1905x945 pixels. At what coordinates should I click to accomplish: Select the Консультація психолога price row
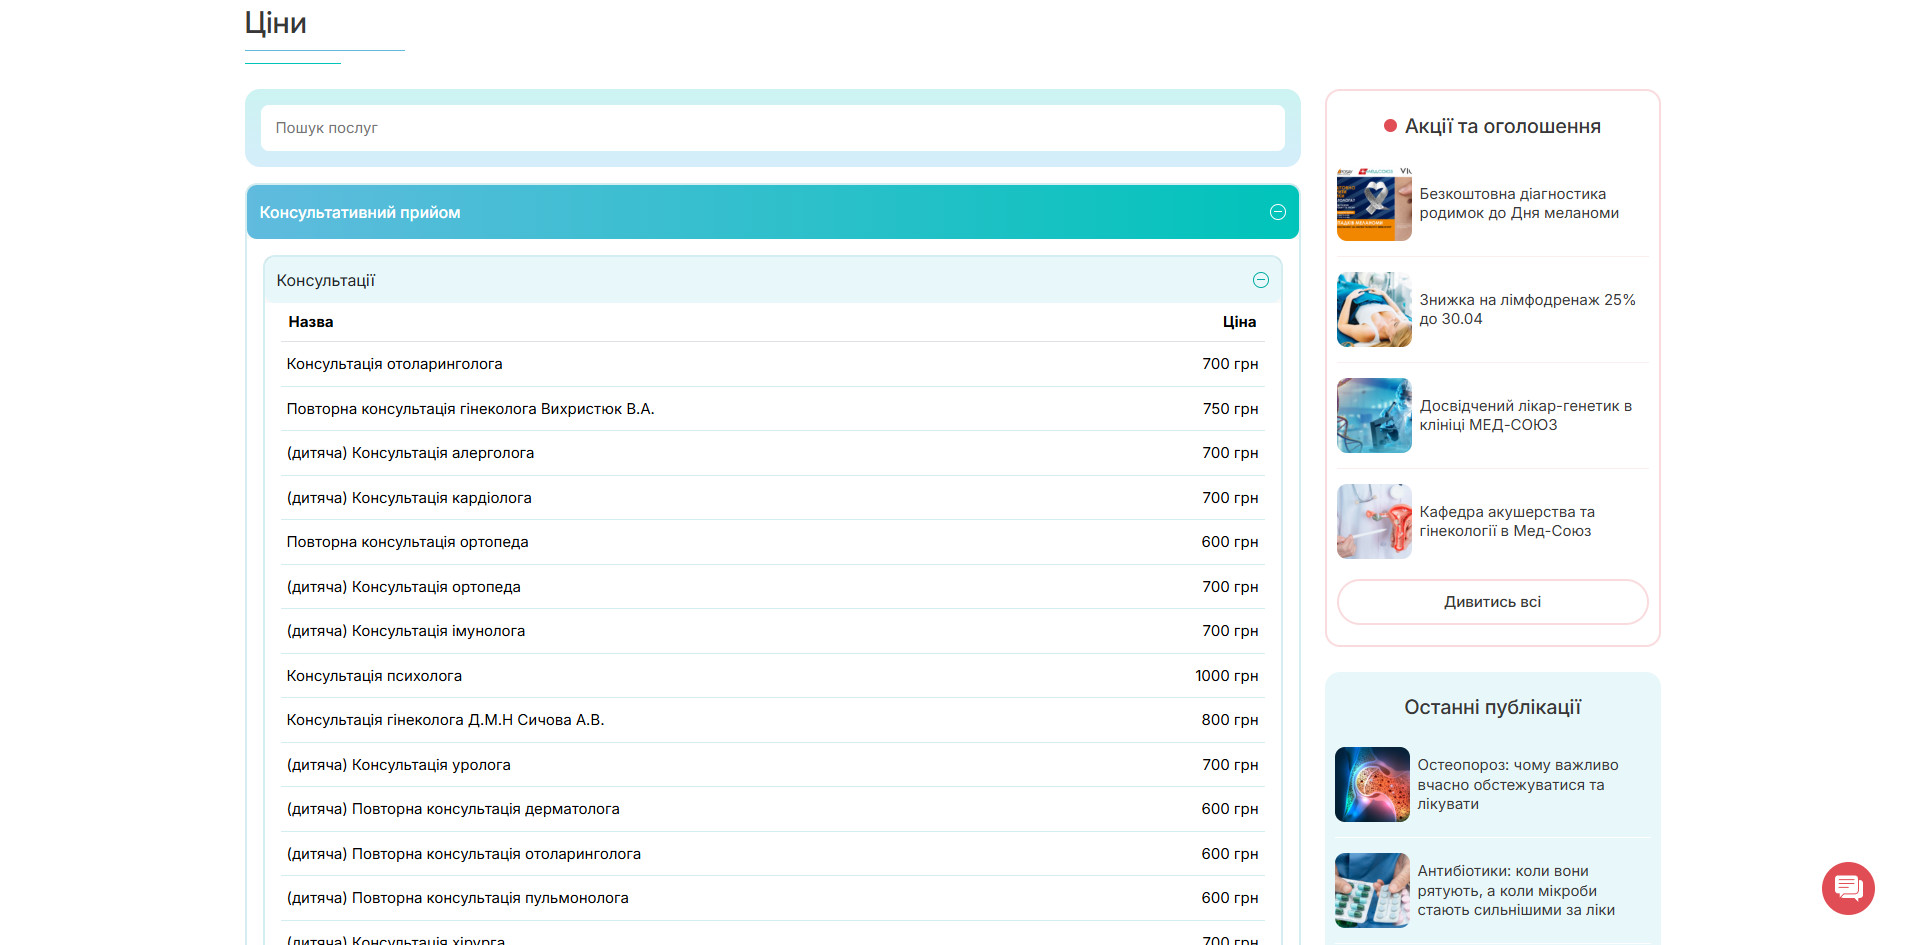pos(772,676)
